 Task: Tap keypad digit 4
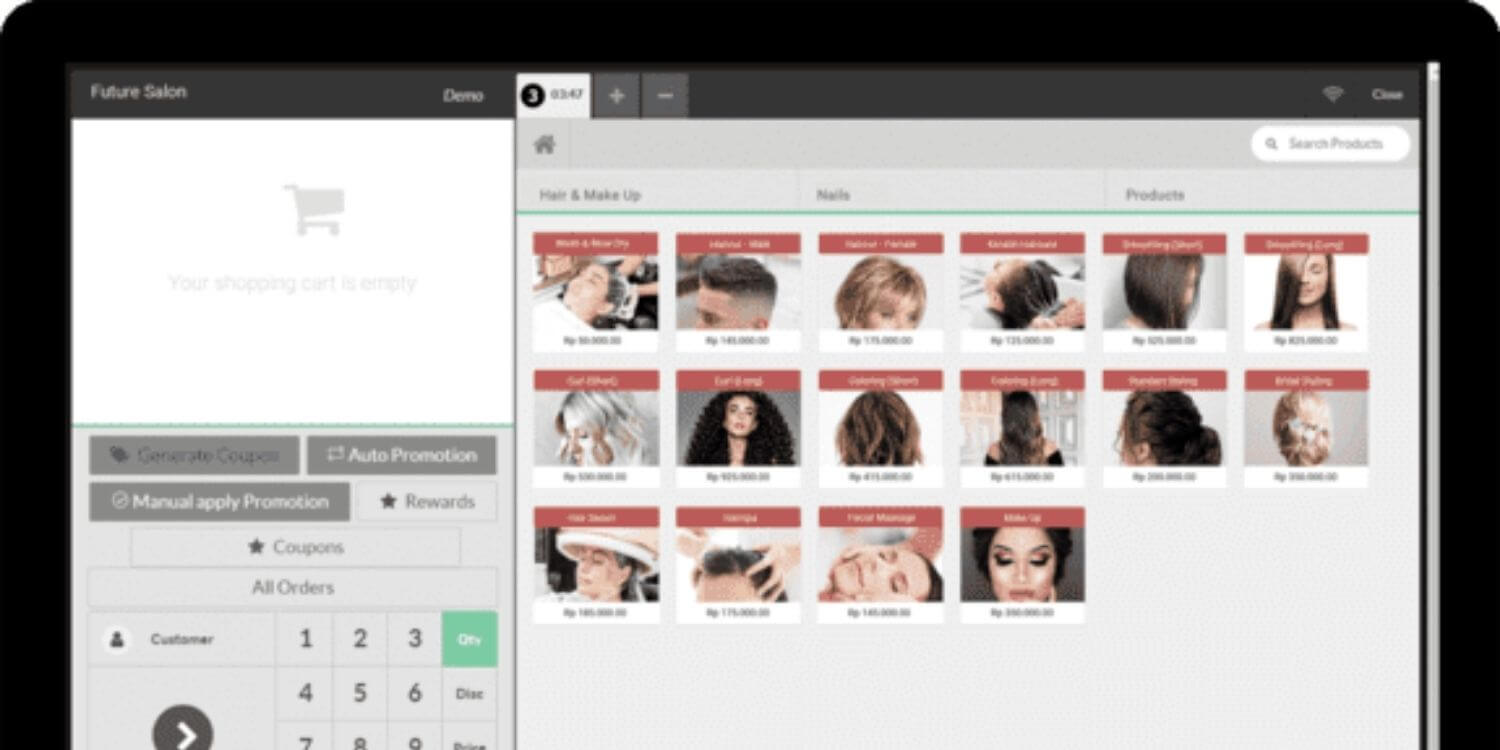pos(306,693)
